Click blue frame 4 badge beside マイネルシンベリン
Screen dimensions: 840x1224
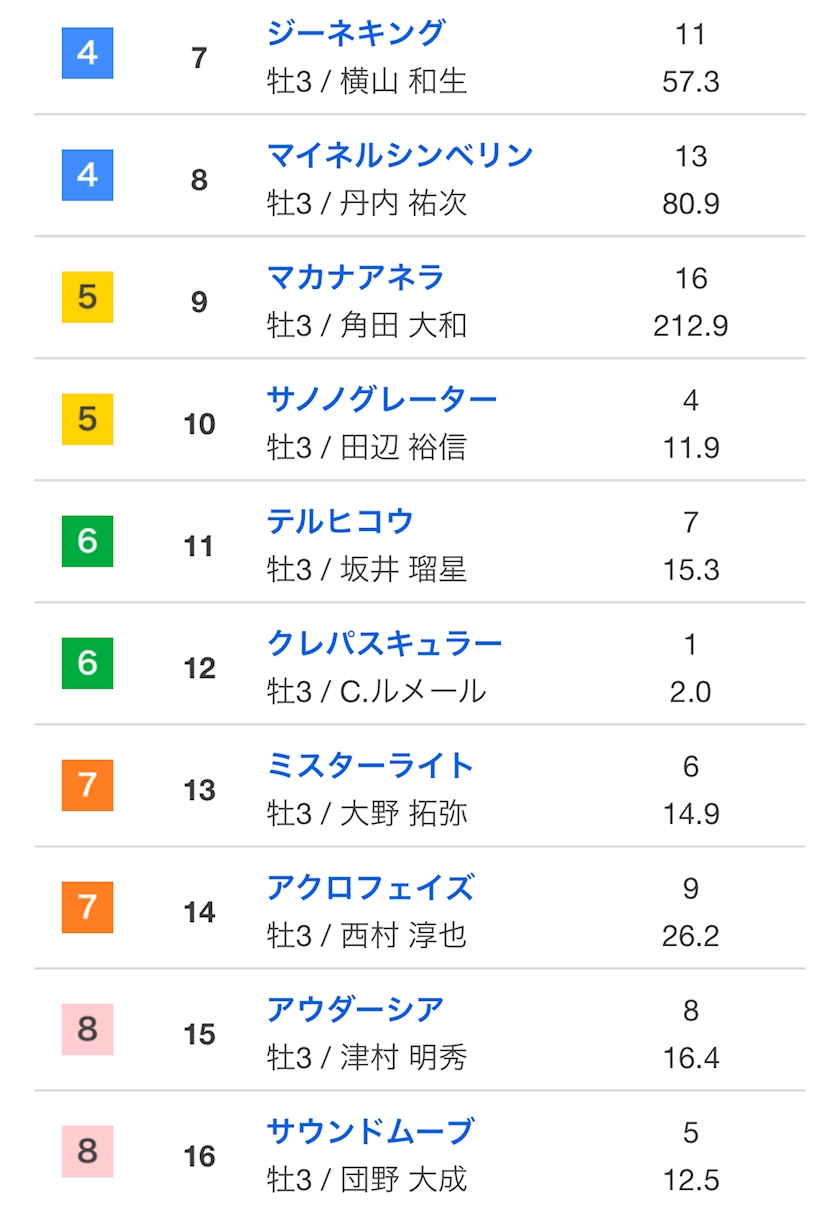[x=88, y=175]
